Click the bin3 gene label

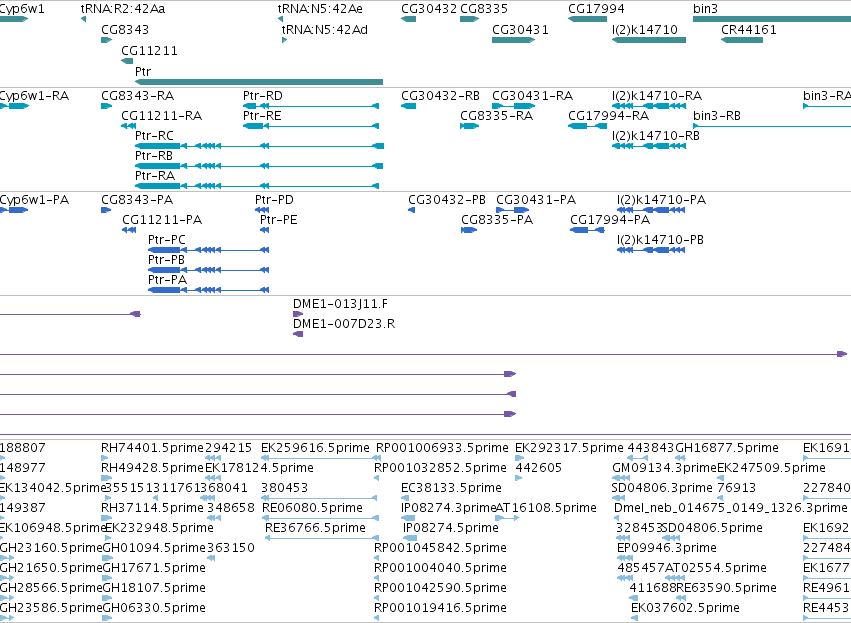pos(706,9)
